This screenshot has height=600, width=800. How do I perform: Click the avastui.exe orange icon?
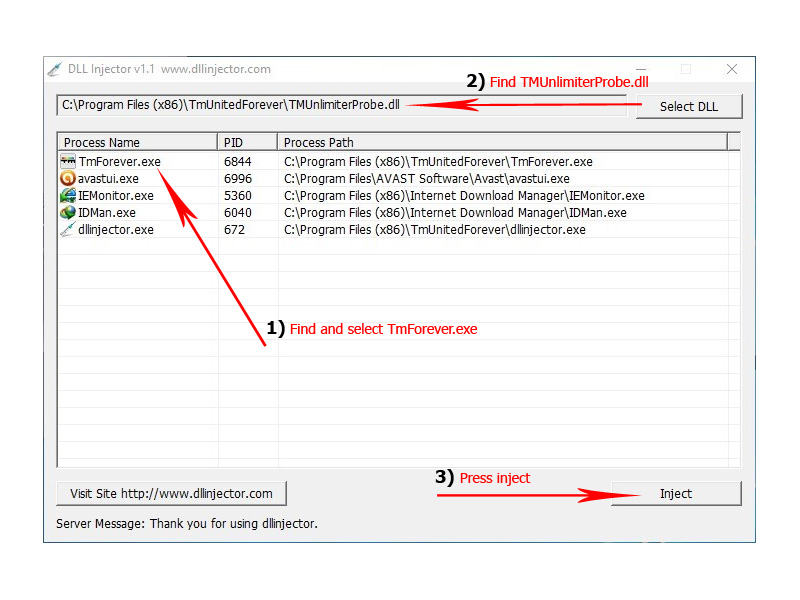pos(67,178)
